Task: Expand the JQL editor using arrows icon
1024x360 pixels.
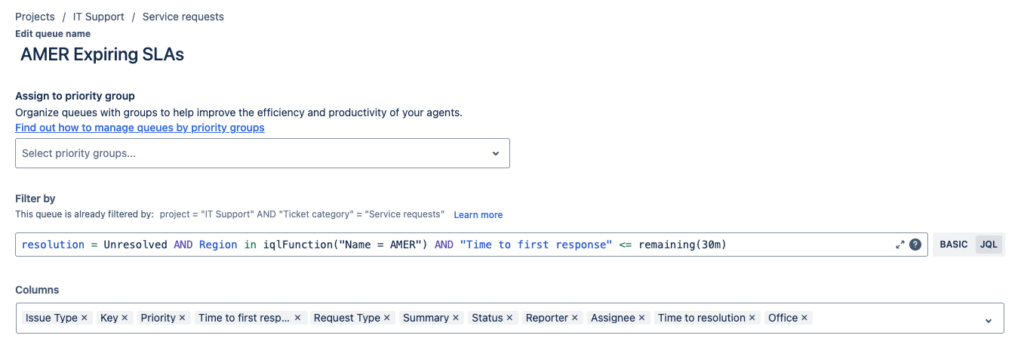Action: click(x=900, y=244)
